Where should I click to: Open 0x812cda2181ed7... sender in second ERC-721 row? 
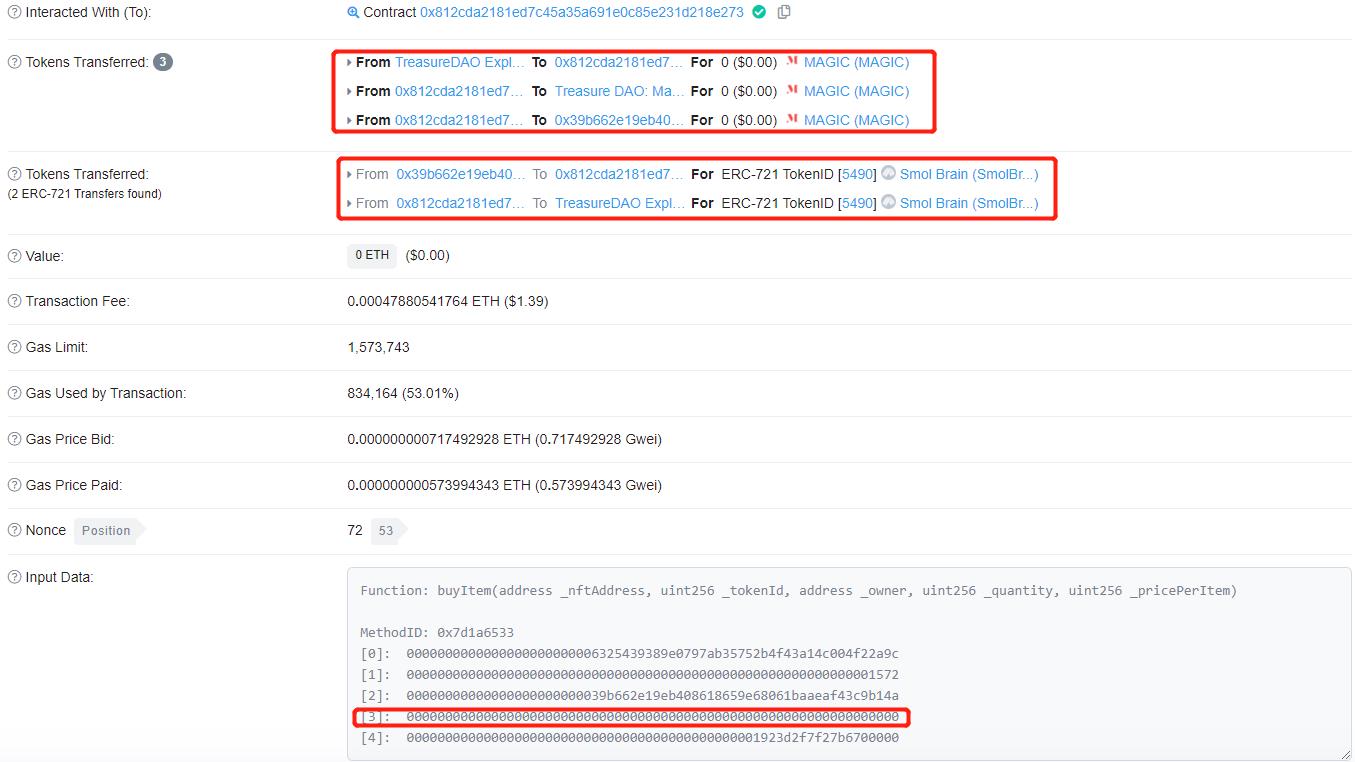coord(460,203)
